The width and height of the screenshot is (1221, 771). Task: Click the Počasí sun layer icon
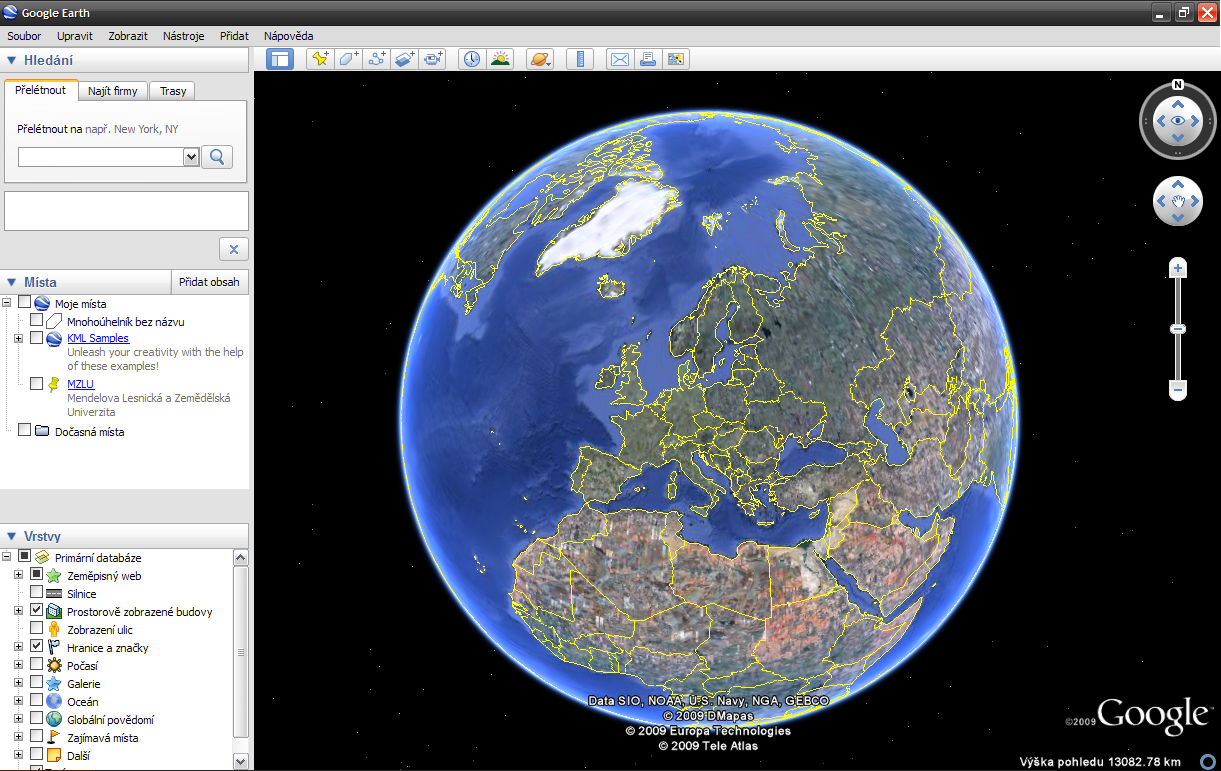point(54,666)
